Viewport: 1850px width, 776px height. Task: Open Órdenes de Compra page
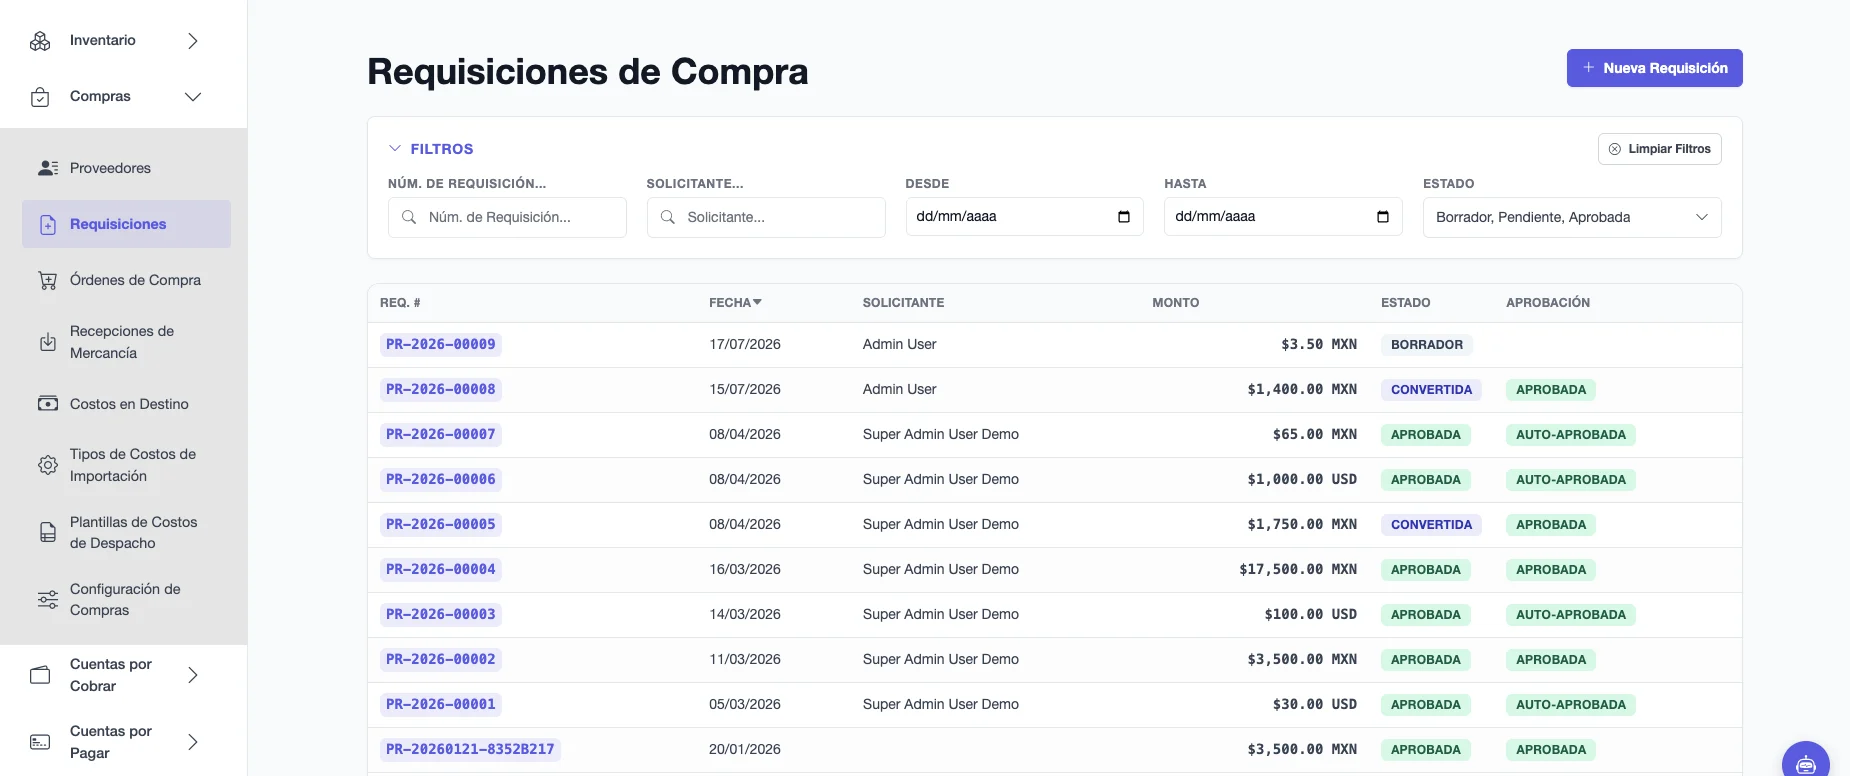click(126, 280)
